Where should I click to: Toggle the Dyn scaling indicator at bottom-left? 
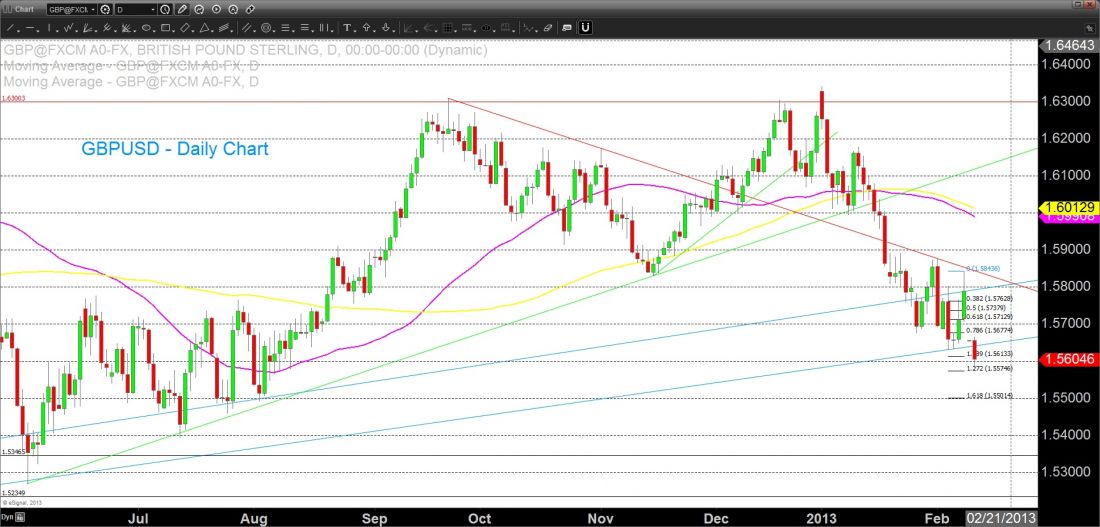click(9, 519)
